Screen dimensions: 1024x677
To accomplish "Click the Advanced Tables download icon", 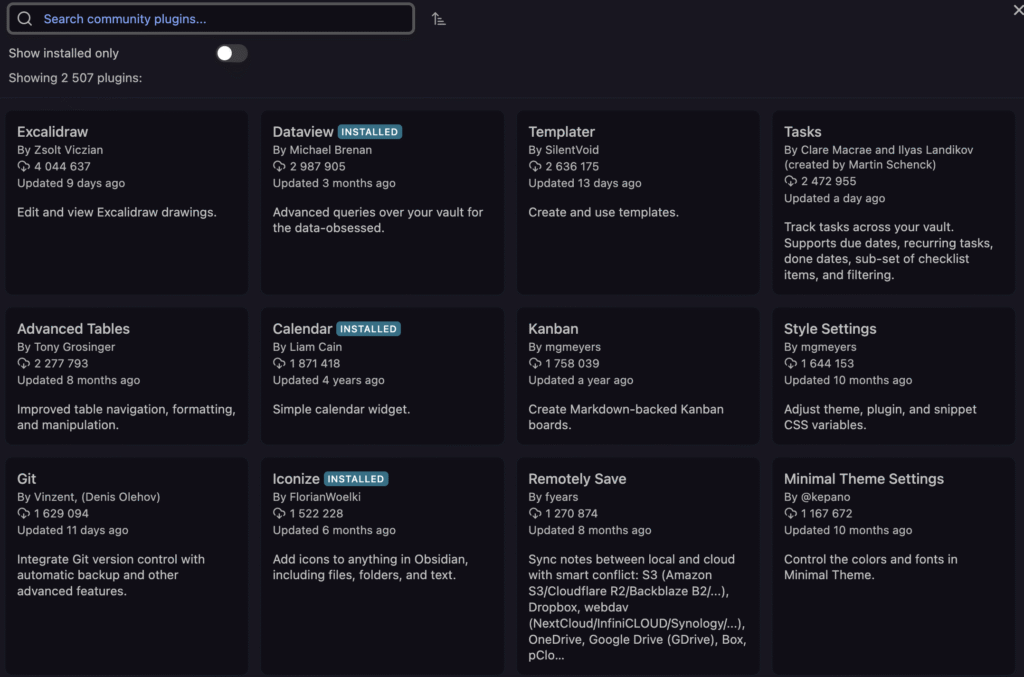I will 24,363.
